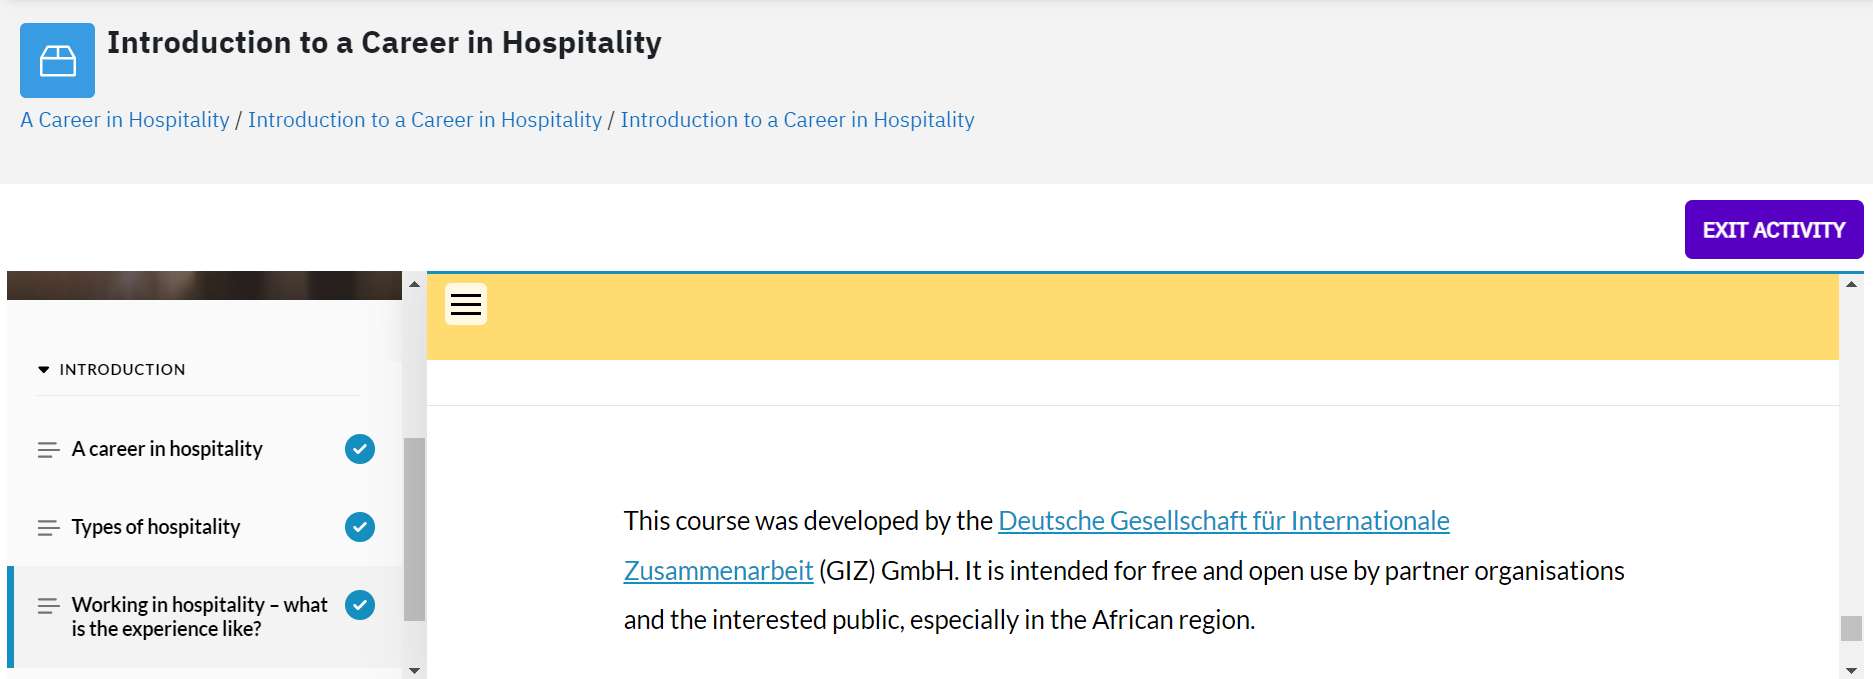Click the EXIT ACTIVITY button

pyautogui.click(x=1774, y=229)
